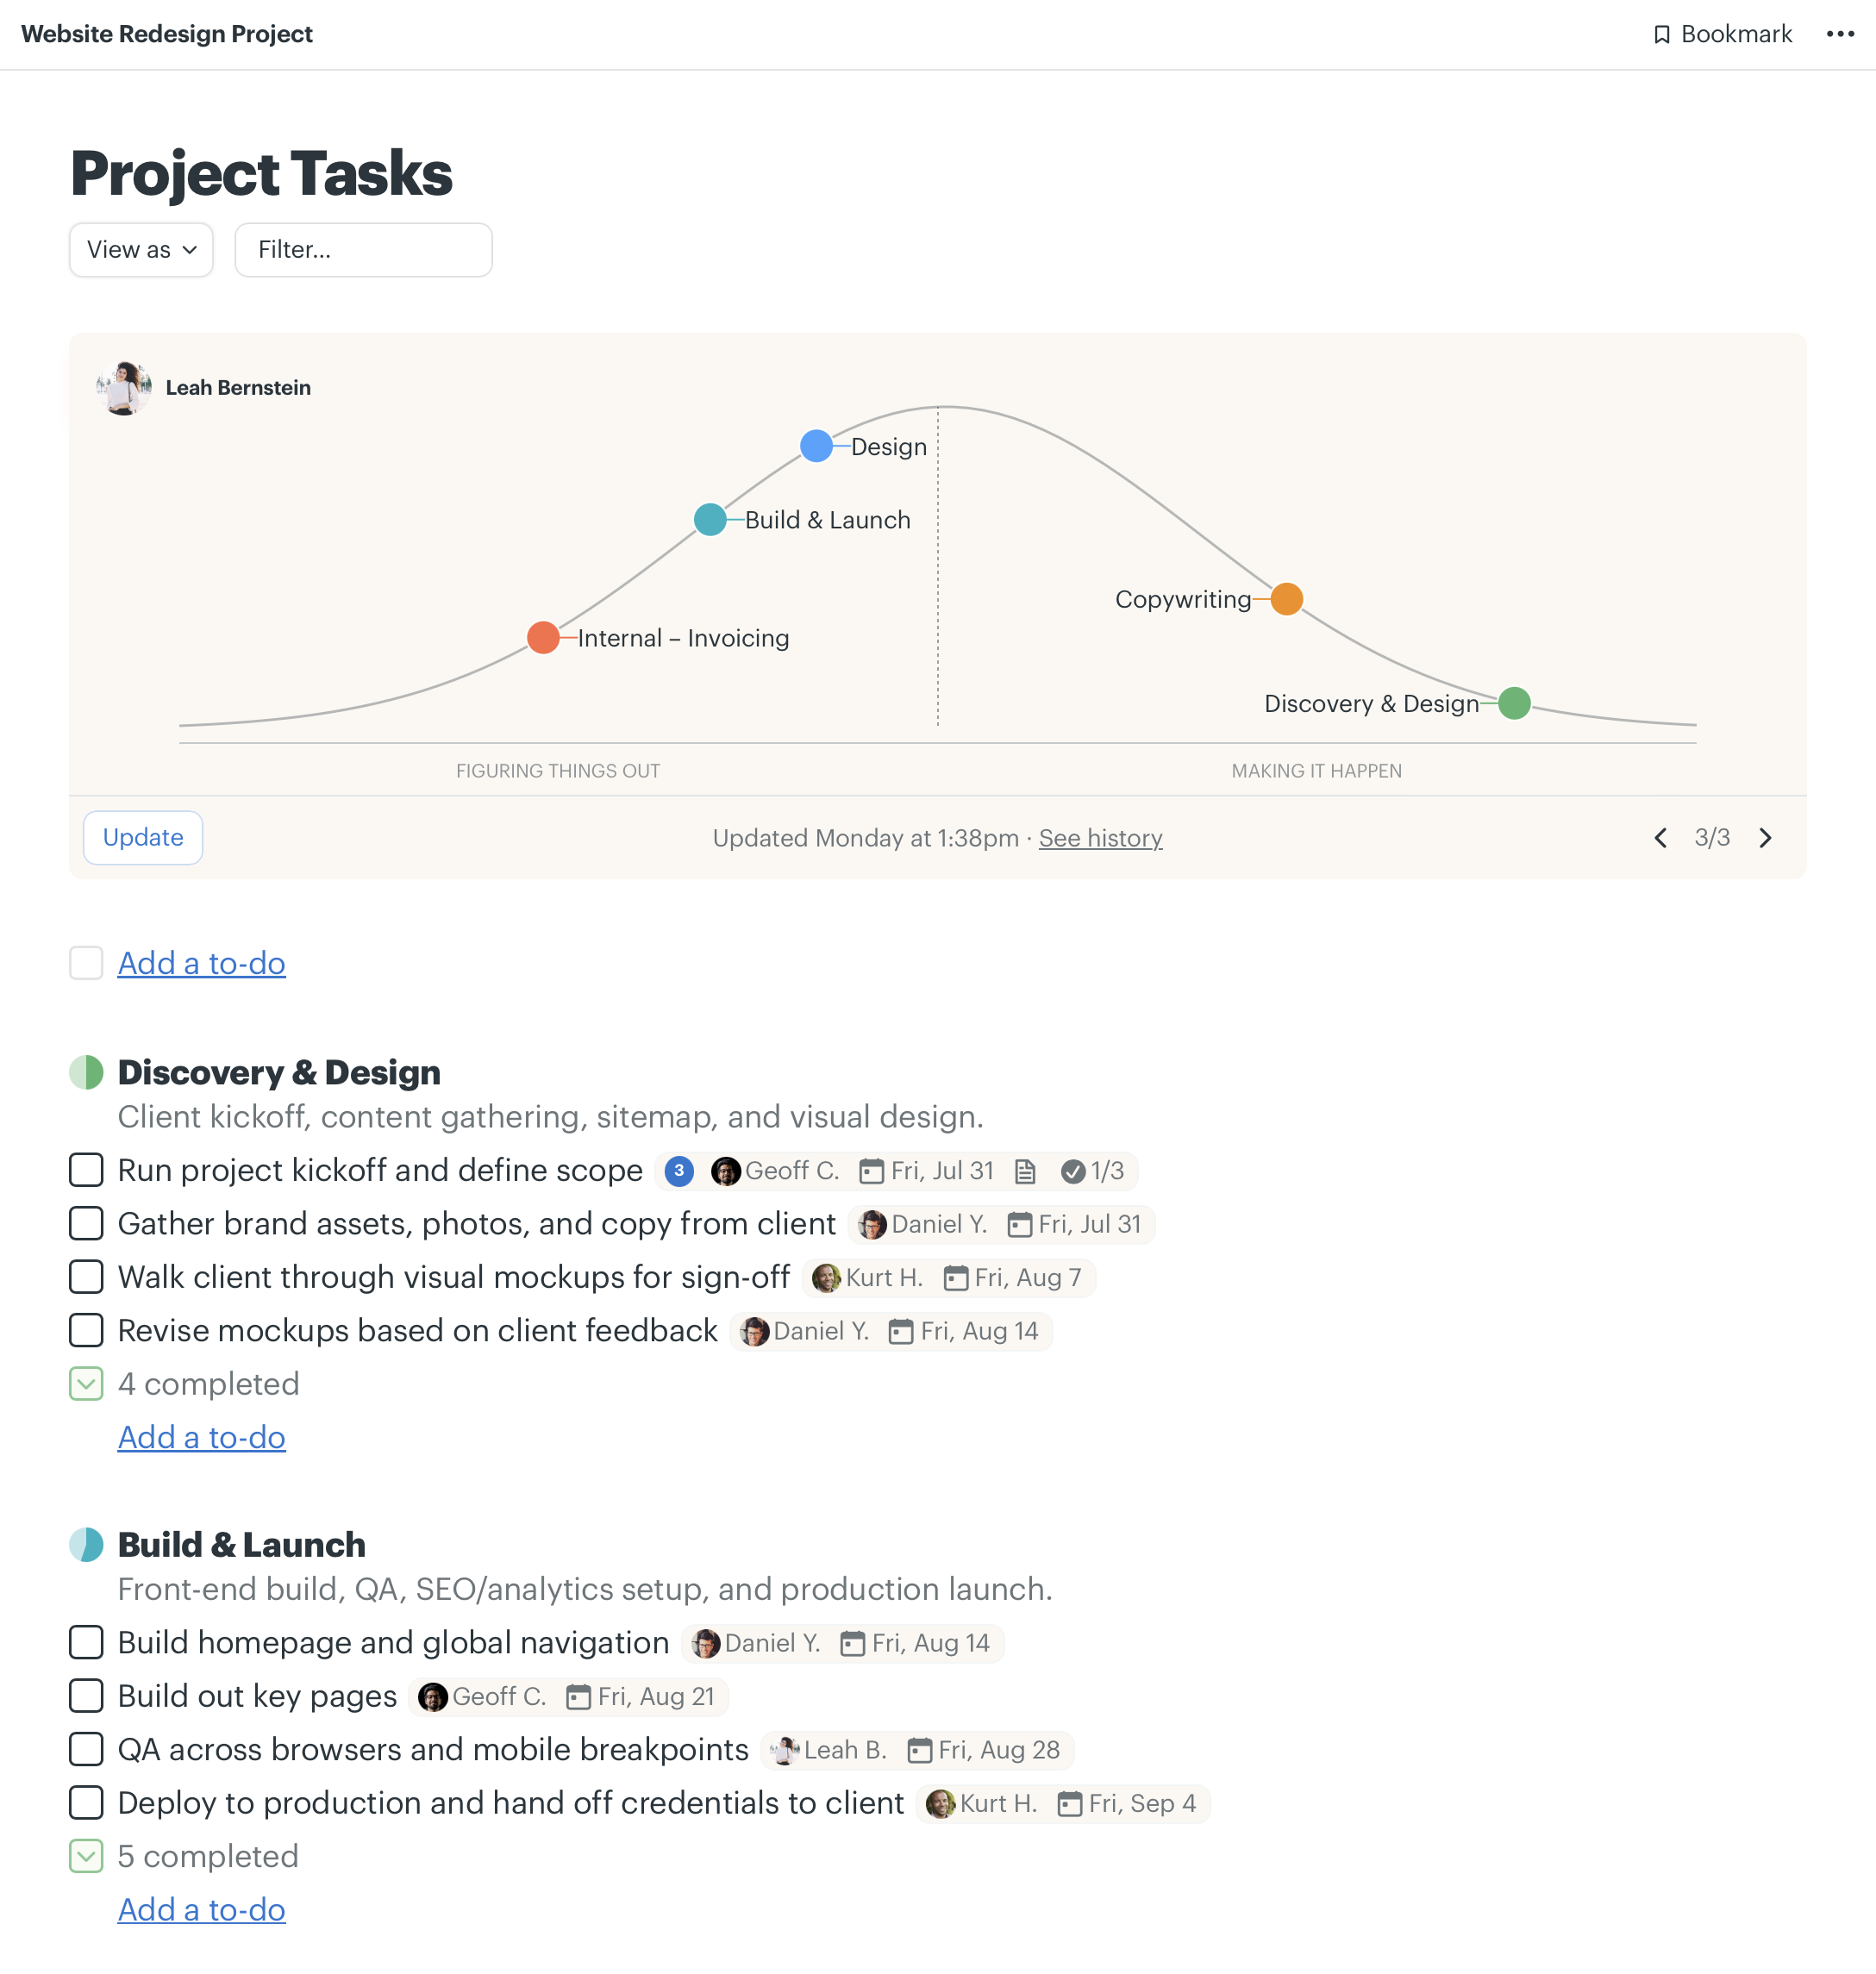Click the 1/3 steps checkmark icon
Viewport: 1876px width, 1974px height.
click(x=1073, y=1171)
